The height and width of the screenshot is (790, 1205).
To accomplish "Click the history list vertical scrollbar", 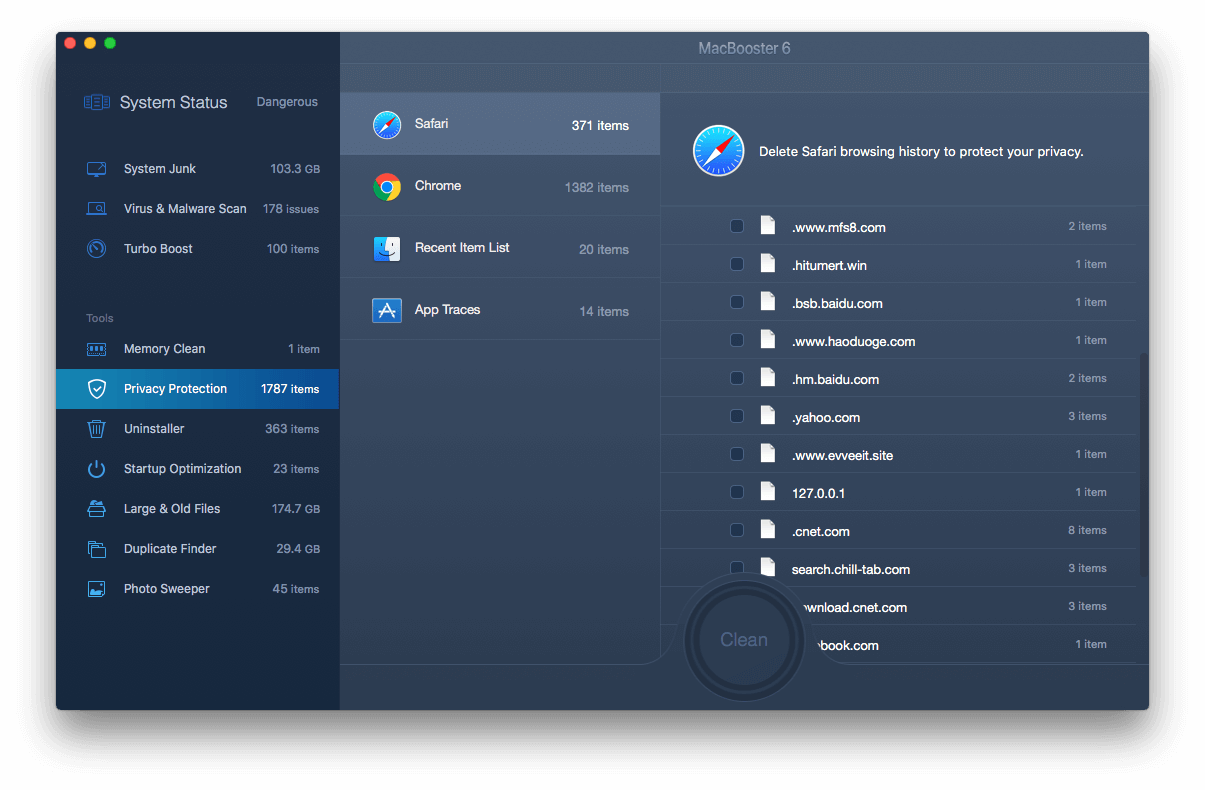I will [x=1144, y=460].
